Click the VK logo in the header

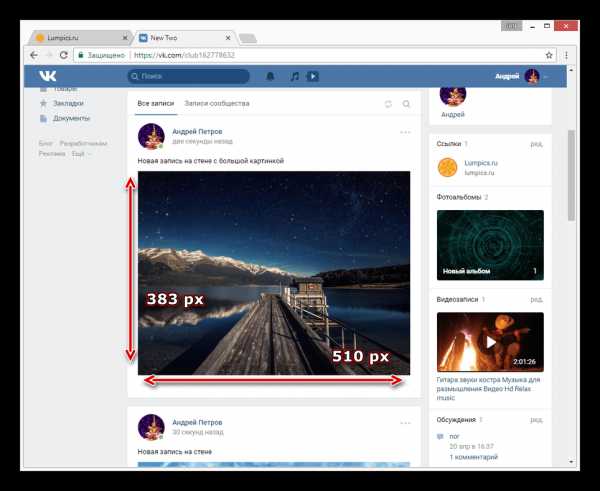coord(48,76)
